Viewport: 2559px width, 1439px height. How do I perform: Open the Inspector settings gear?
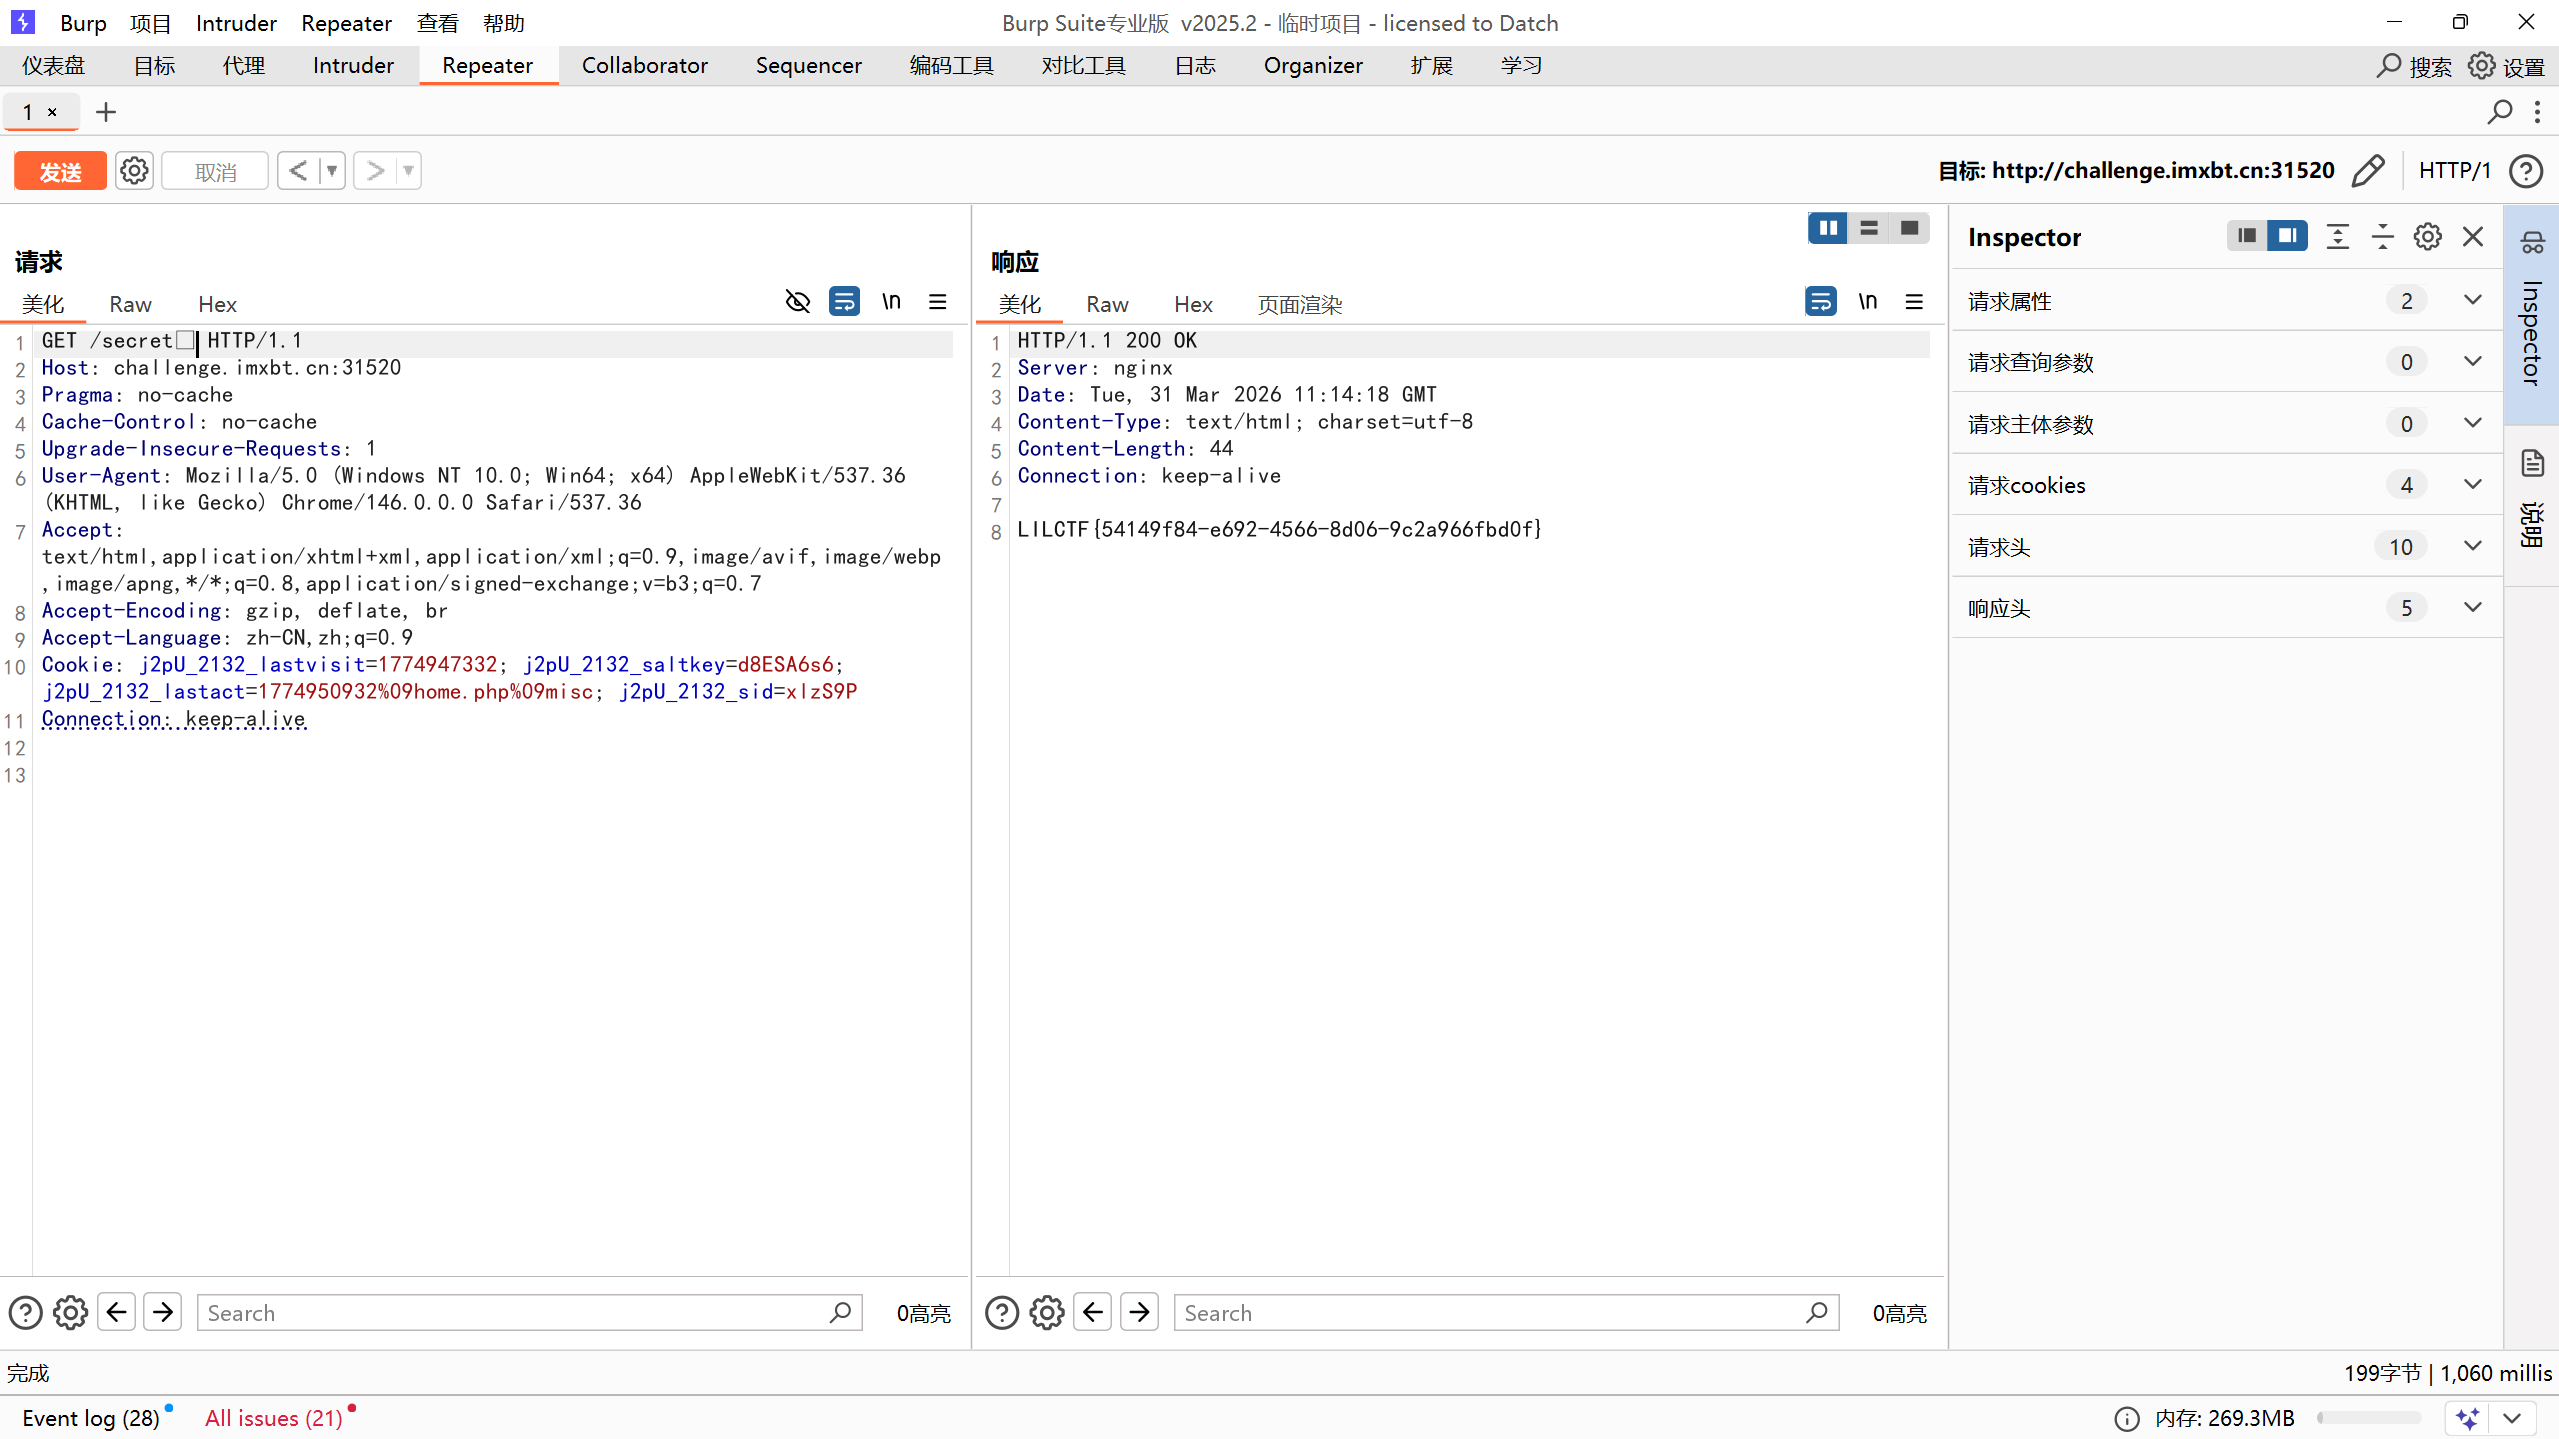(2427, 237)
